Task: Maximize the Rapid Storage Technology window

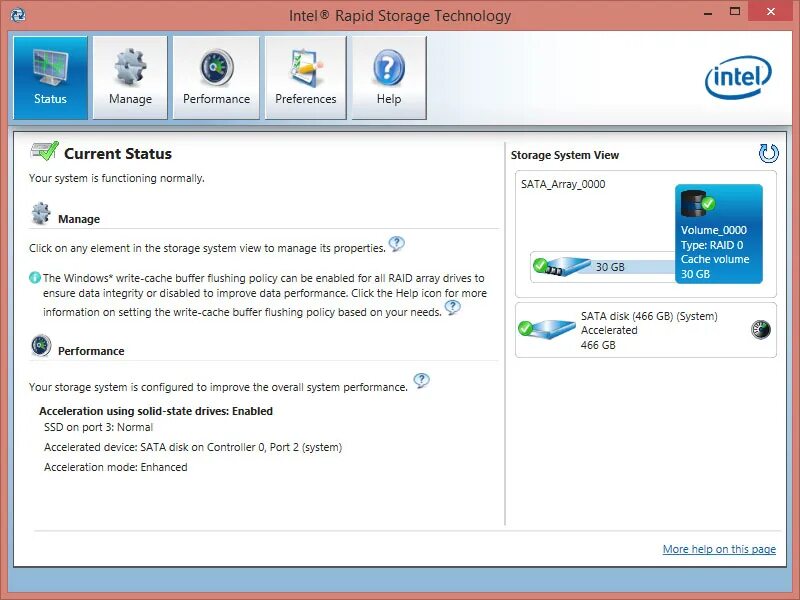Action: [x=735, y=12]
